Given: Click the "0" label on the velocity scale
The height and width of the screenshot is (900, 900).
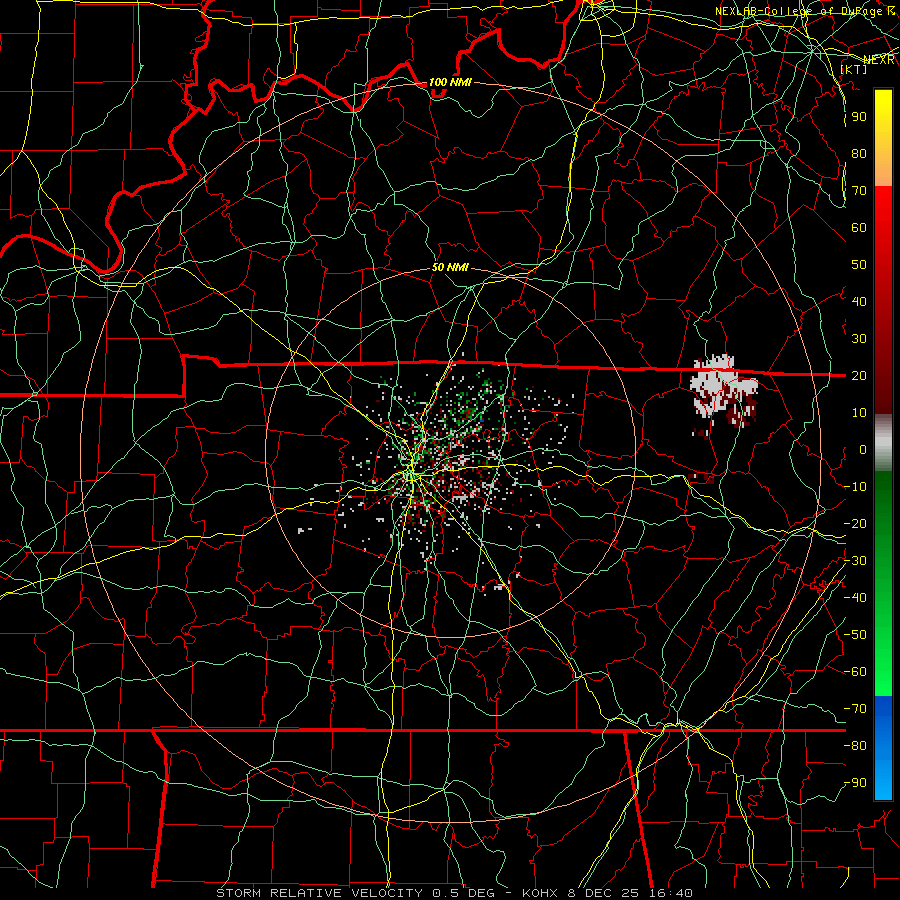Looking at the screenshot, I should click(863, 449).
